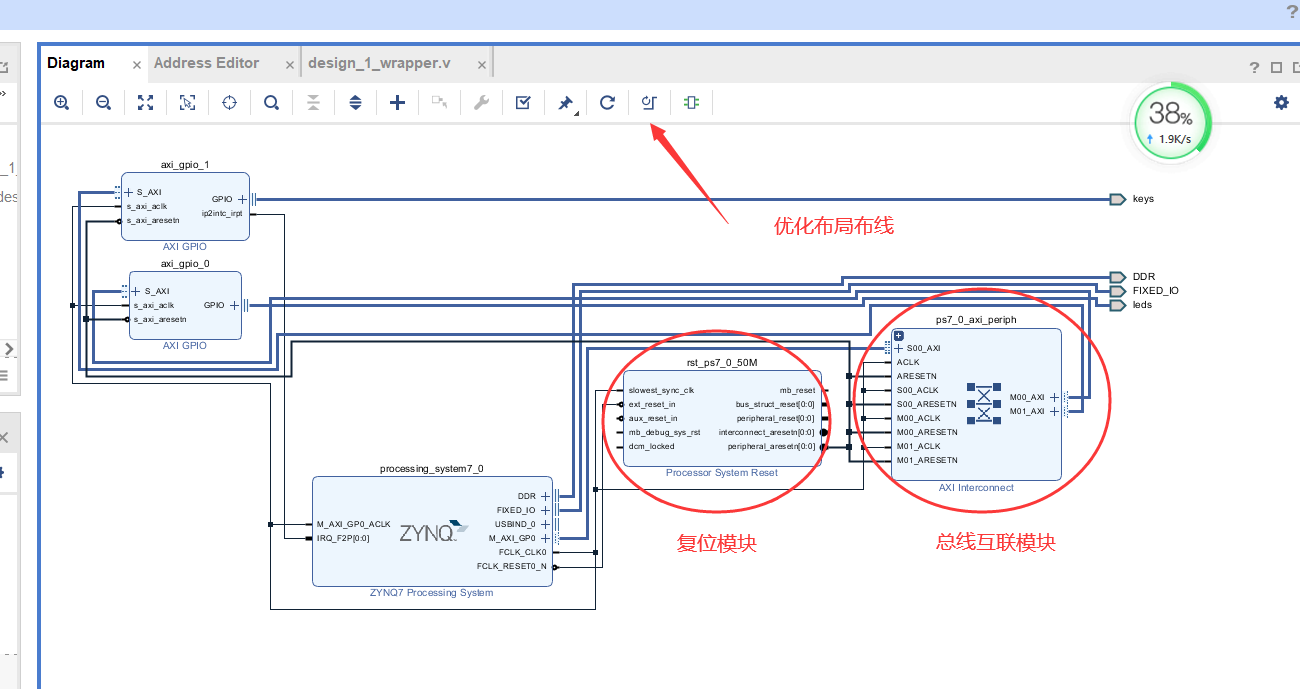
Task: Click the ip2intc_irpt pin on axi_gpio_1
Action: 222,213
